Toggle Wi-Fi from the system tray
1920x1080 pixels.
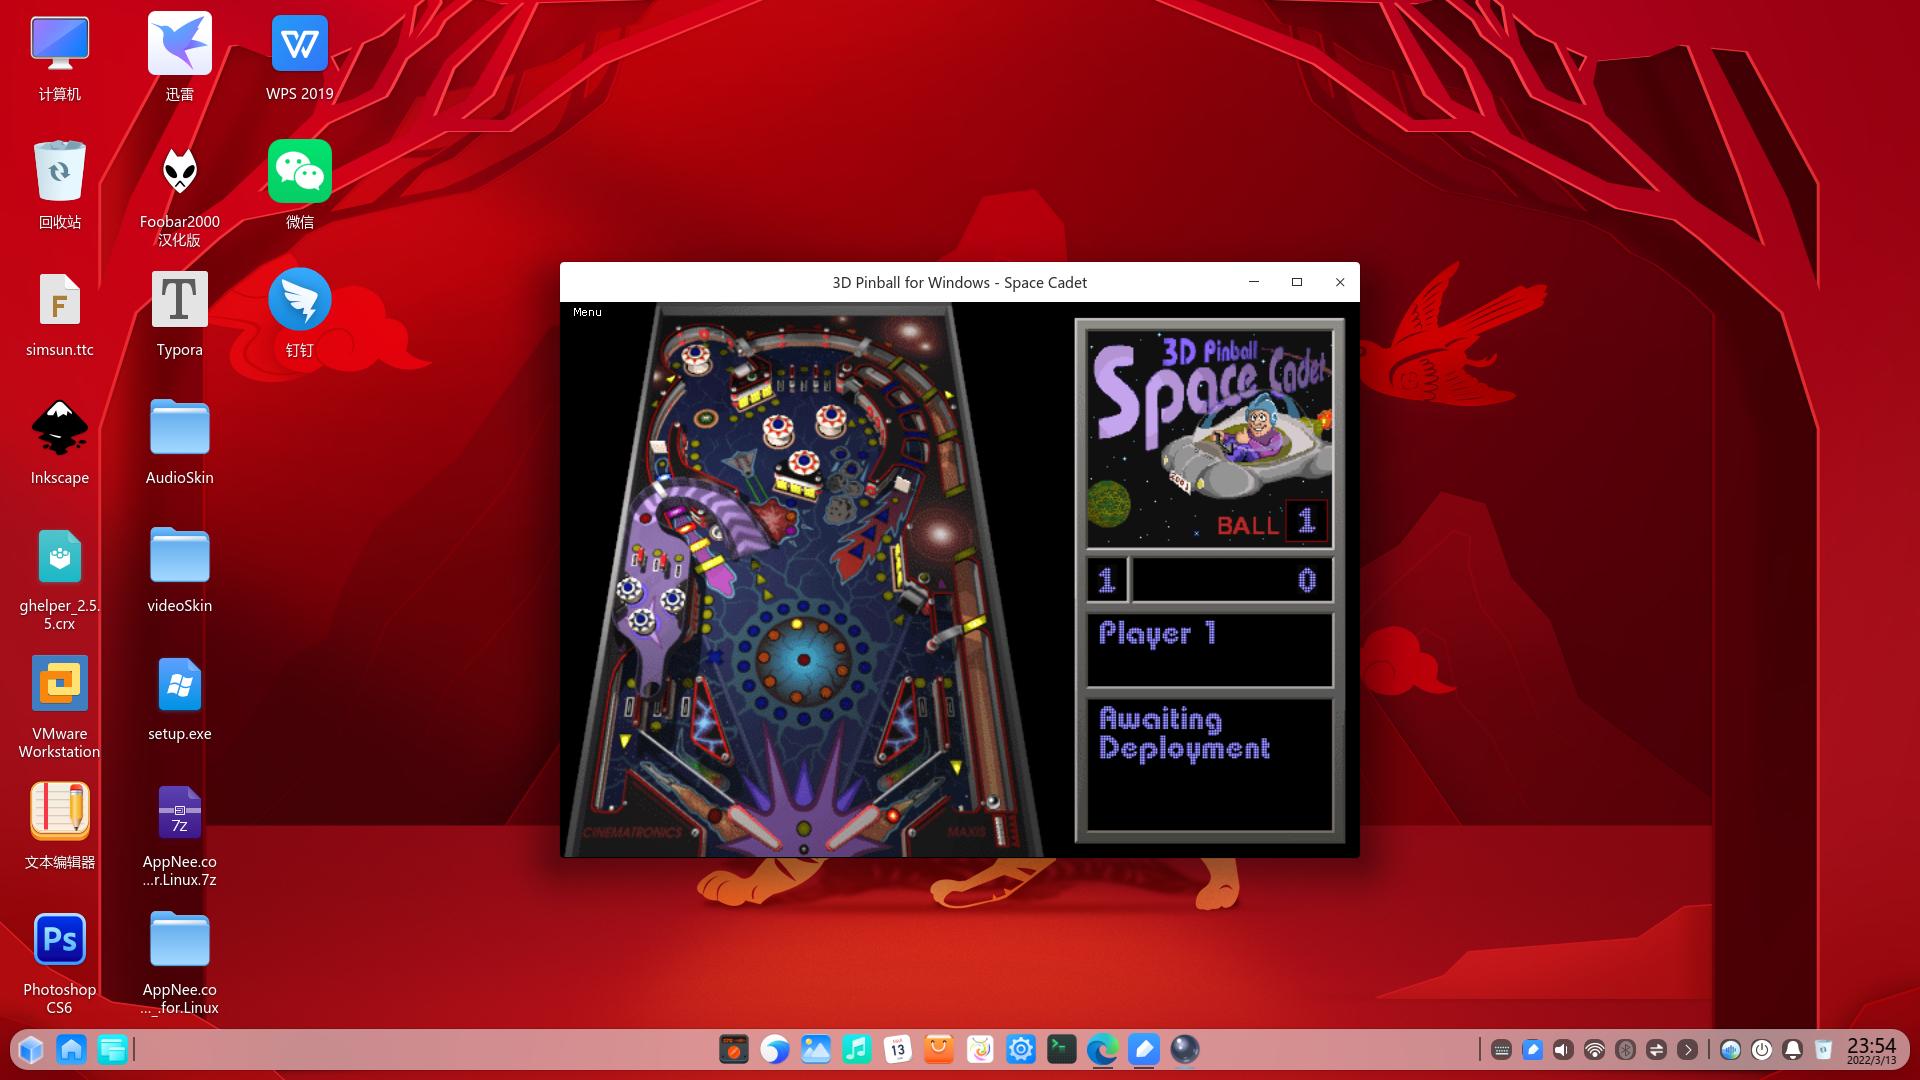[1594, 1049]
